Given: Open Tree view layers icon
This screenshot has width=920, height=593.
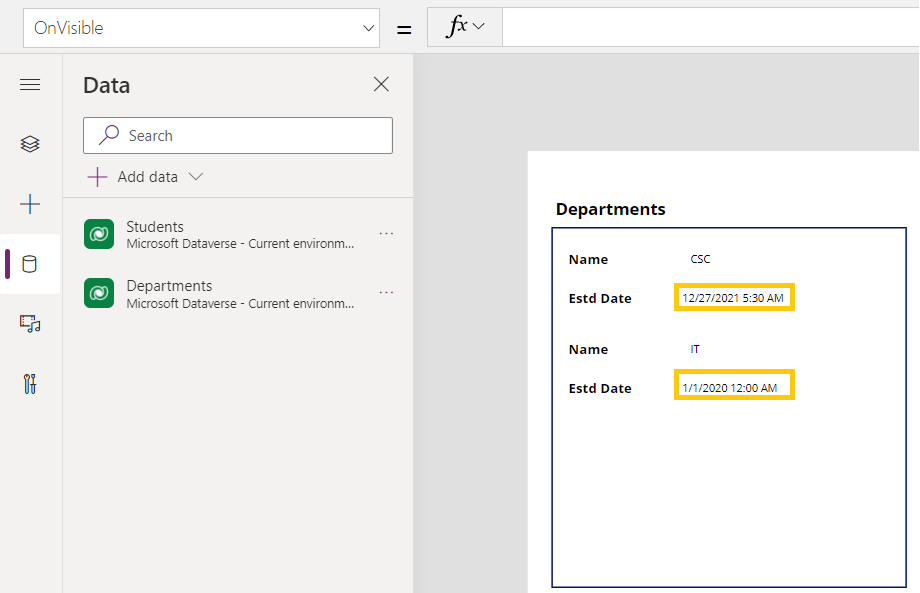Looking at the screenshot, I should [x=30, y=145].
